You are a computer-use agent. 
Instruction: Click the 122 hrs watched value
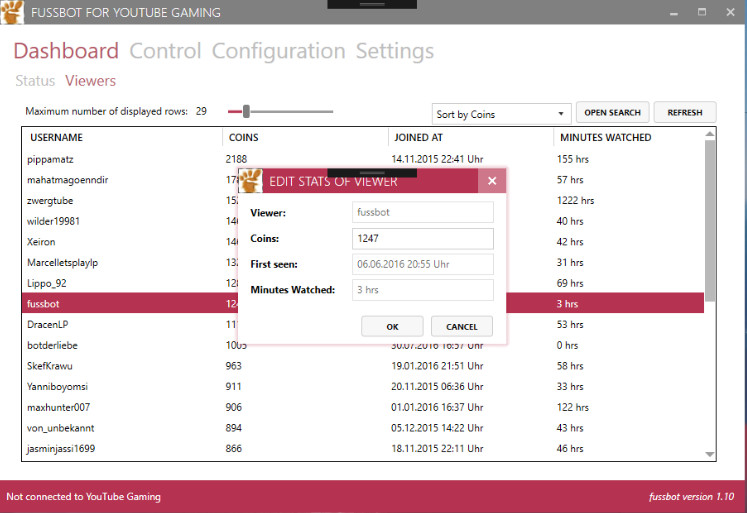[573, 407]
